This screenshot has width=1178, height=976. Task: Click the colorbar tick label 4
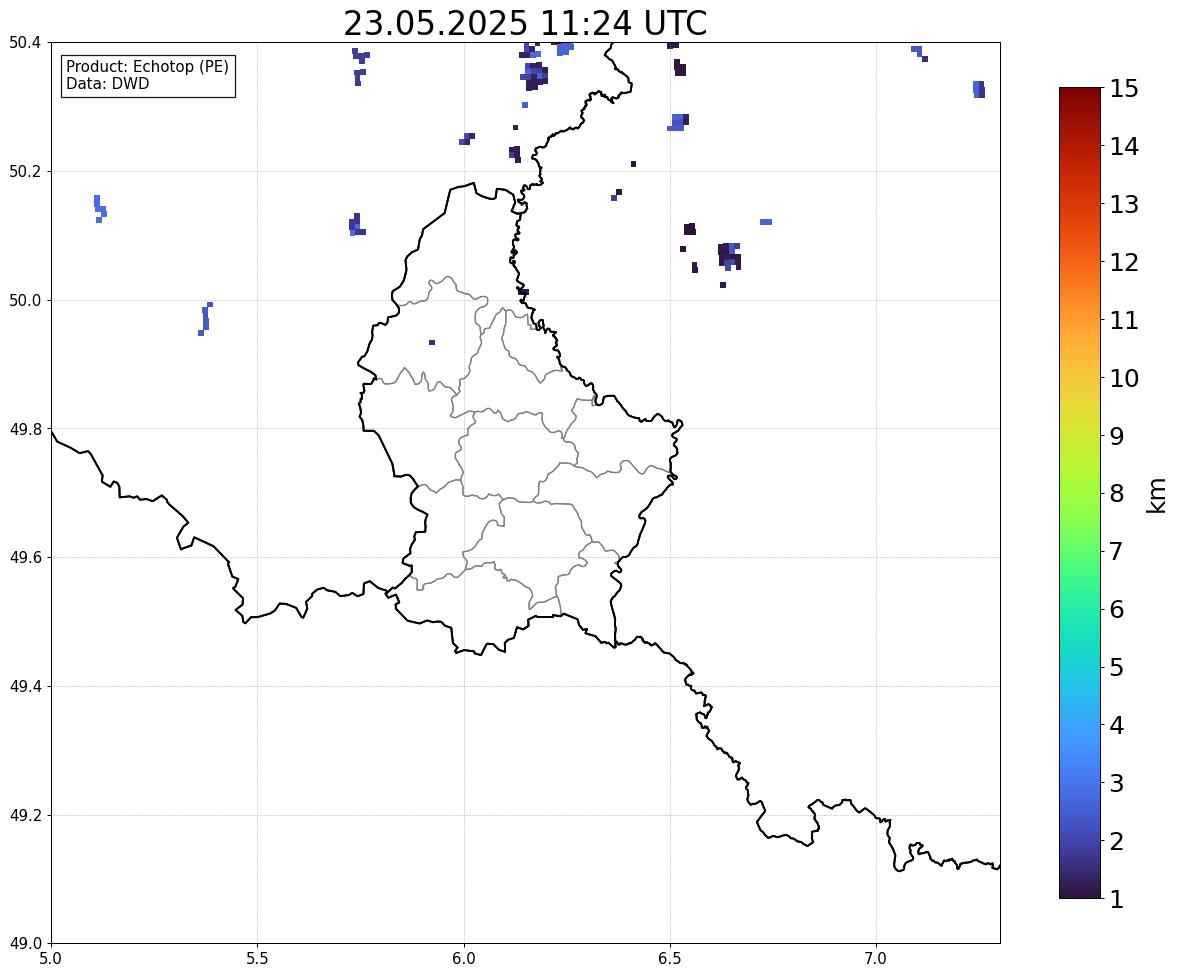point(1116,725)
